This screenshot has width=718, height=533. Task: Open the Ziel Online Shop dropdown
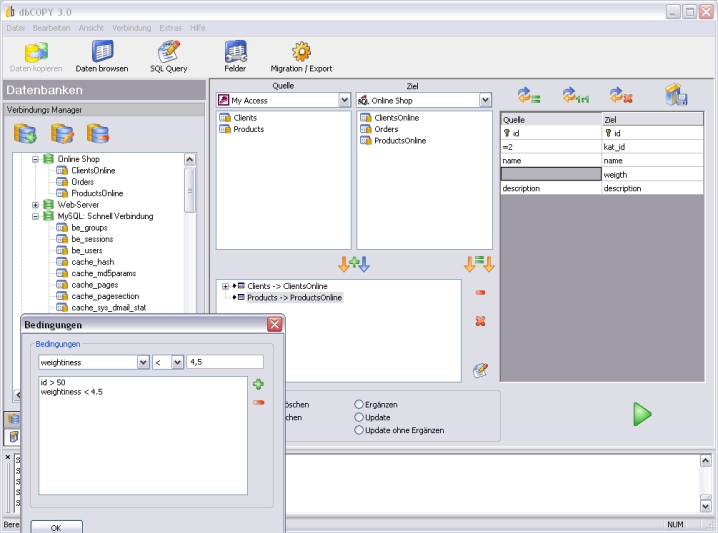tap(485, 101)
